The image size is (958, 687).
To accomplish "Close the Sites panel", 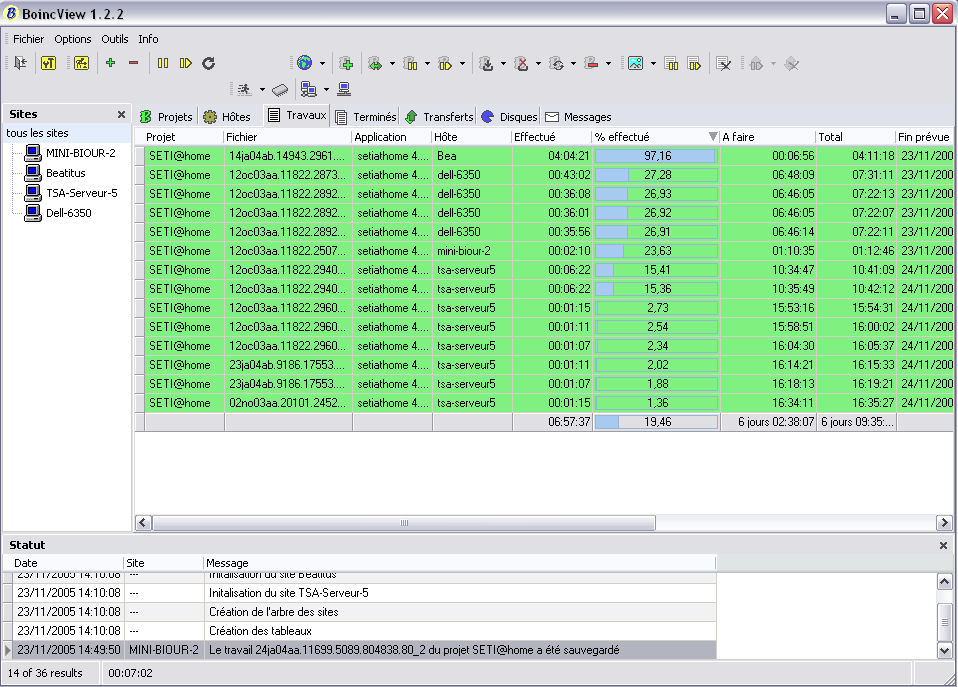I will [x=121, y=114].
